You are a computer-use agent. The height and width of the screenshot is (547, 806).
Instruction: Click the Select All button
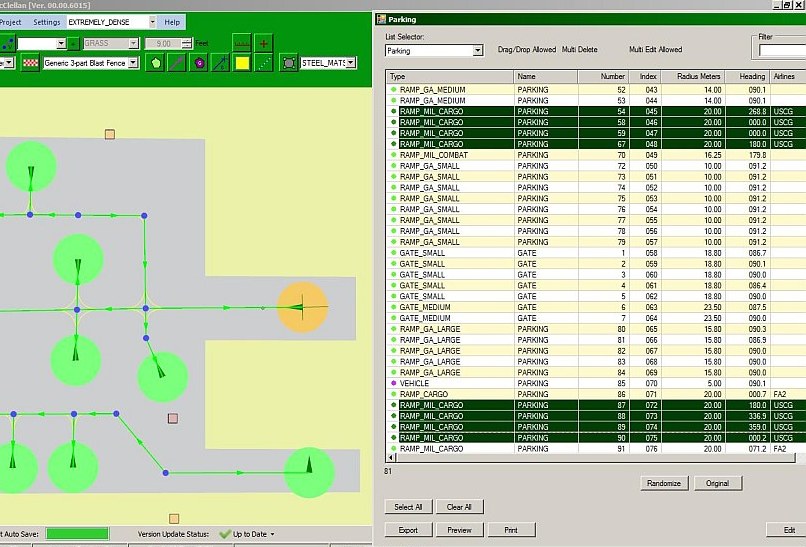point(408,507)
